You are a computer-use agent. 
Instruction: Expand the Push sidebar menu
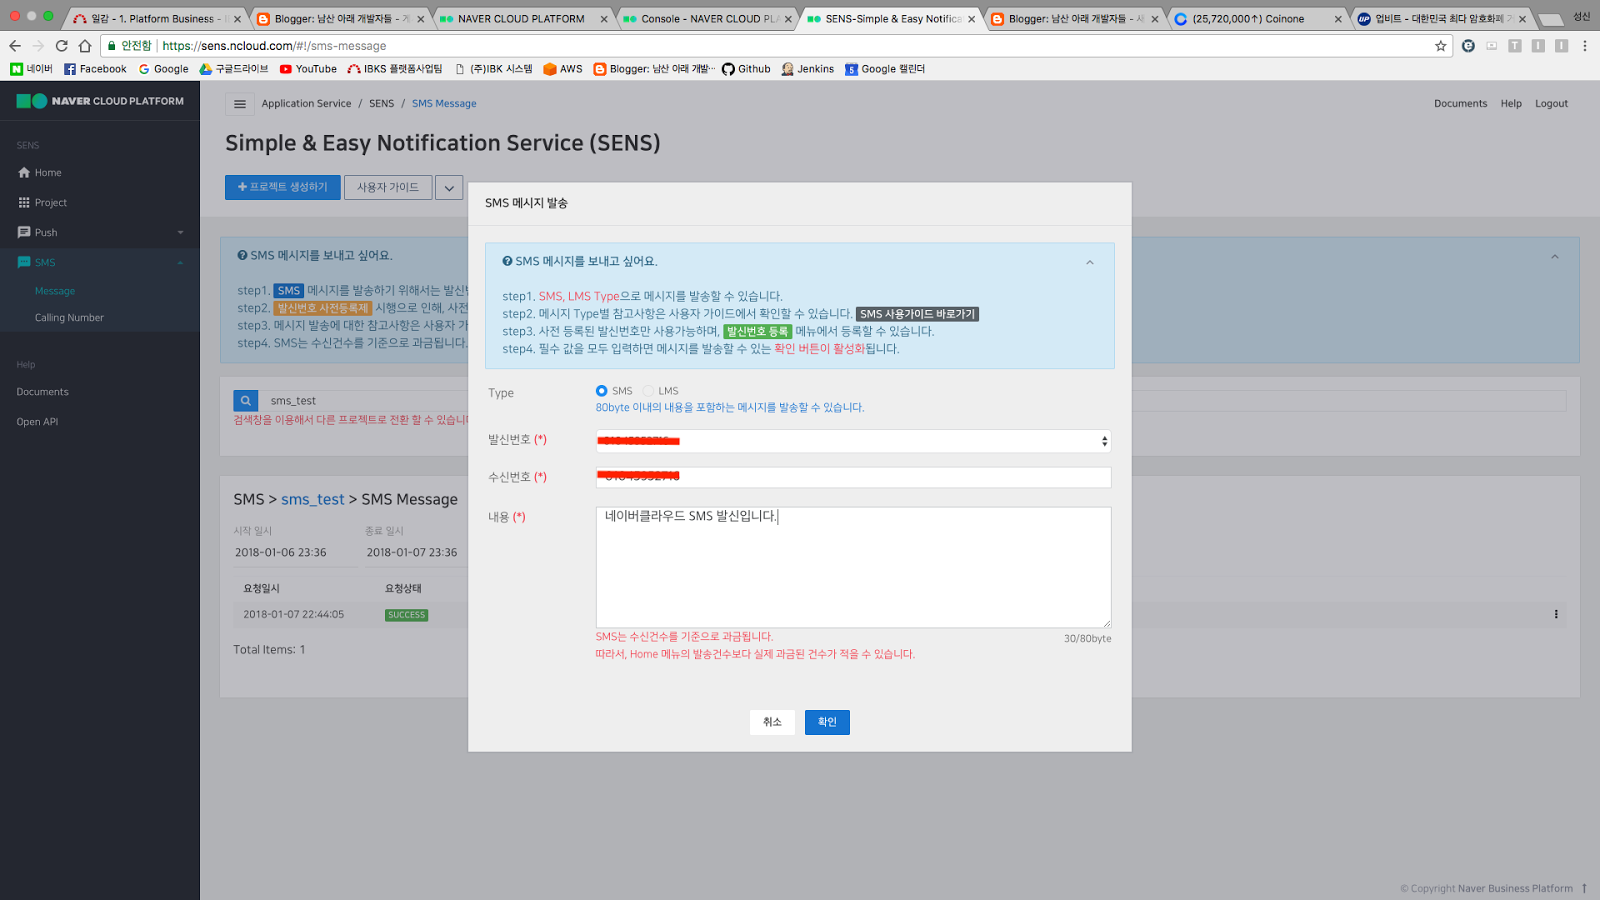coord(100,232)
